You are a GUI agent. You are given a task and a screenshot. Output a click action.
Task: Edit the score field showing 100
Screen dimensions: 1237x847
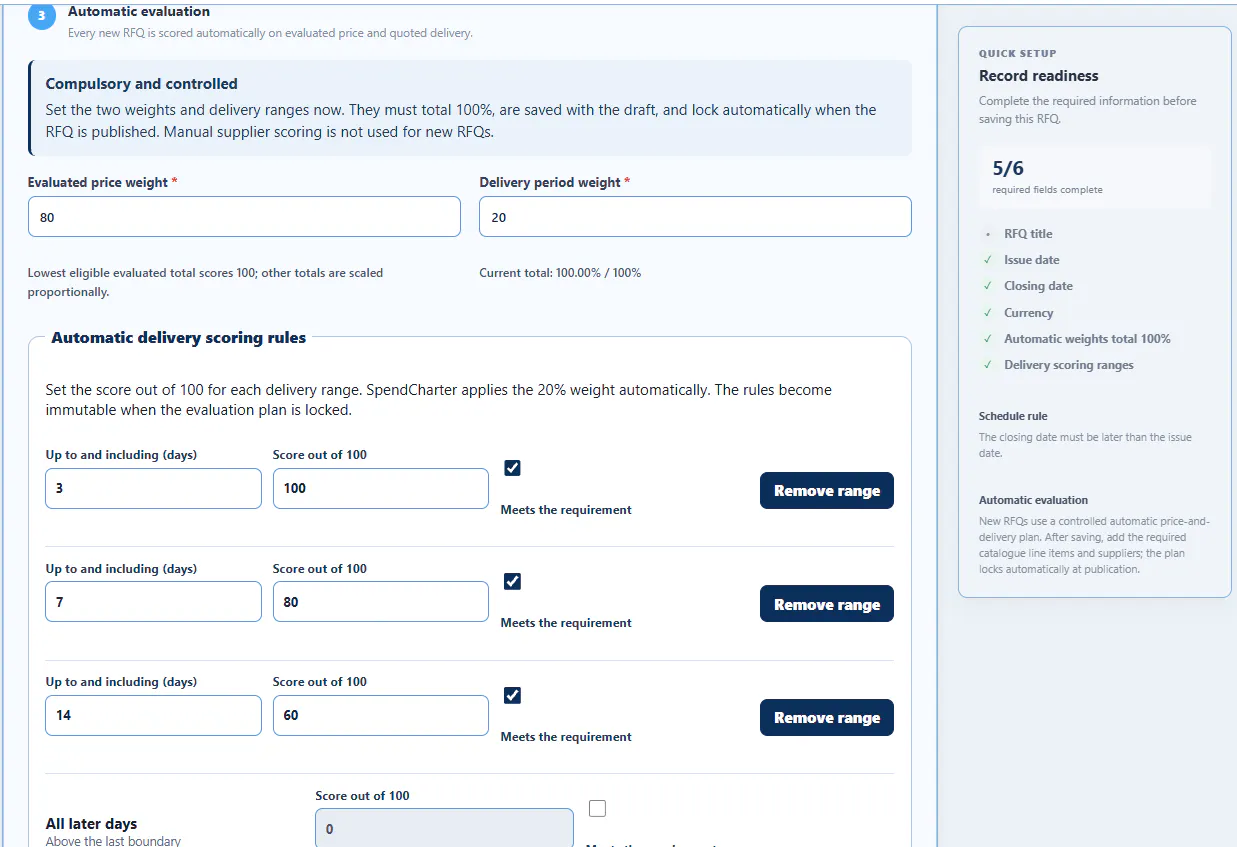pos(381,488)
